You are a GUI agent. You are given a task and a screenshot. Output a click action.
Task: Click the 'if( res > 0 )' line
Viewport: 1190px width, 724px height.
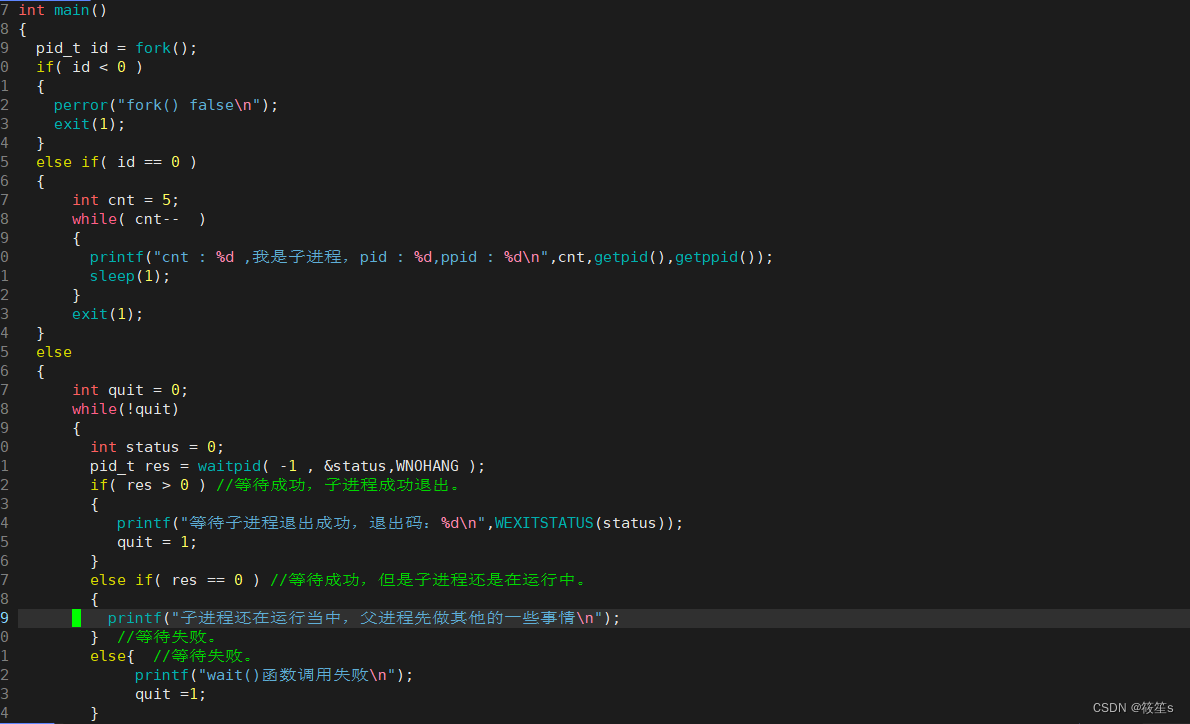click(275, 485)
